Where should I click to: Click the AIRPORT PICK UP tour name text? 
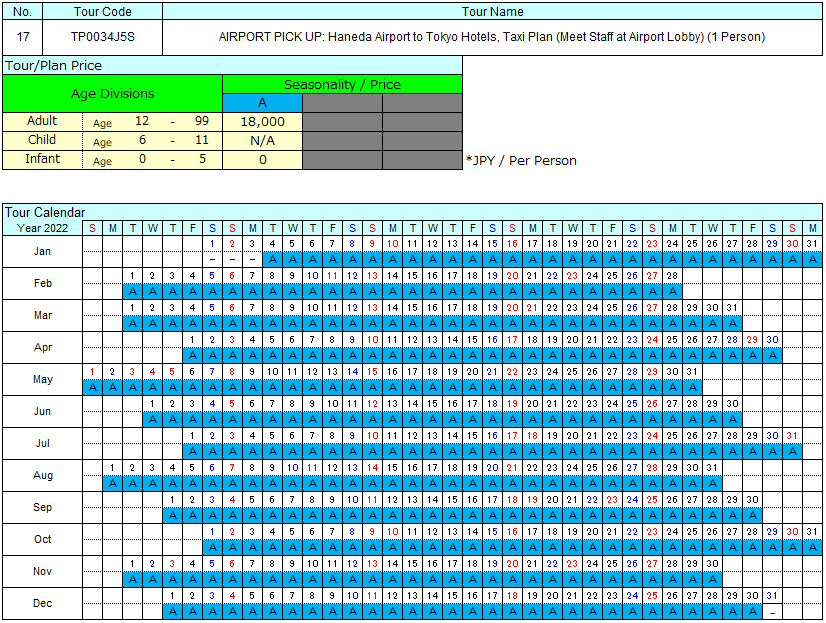click(492, 37)
